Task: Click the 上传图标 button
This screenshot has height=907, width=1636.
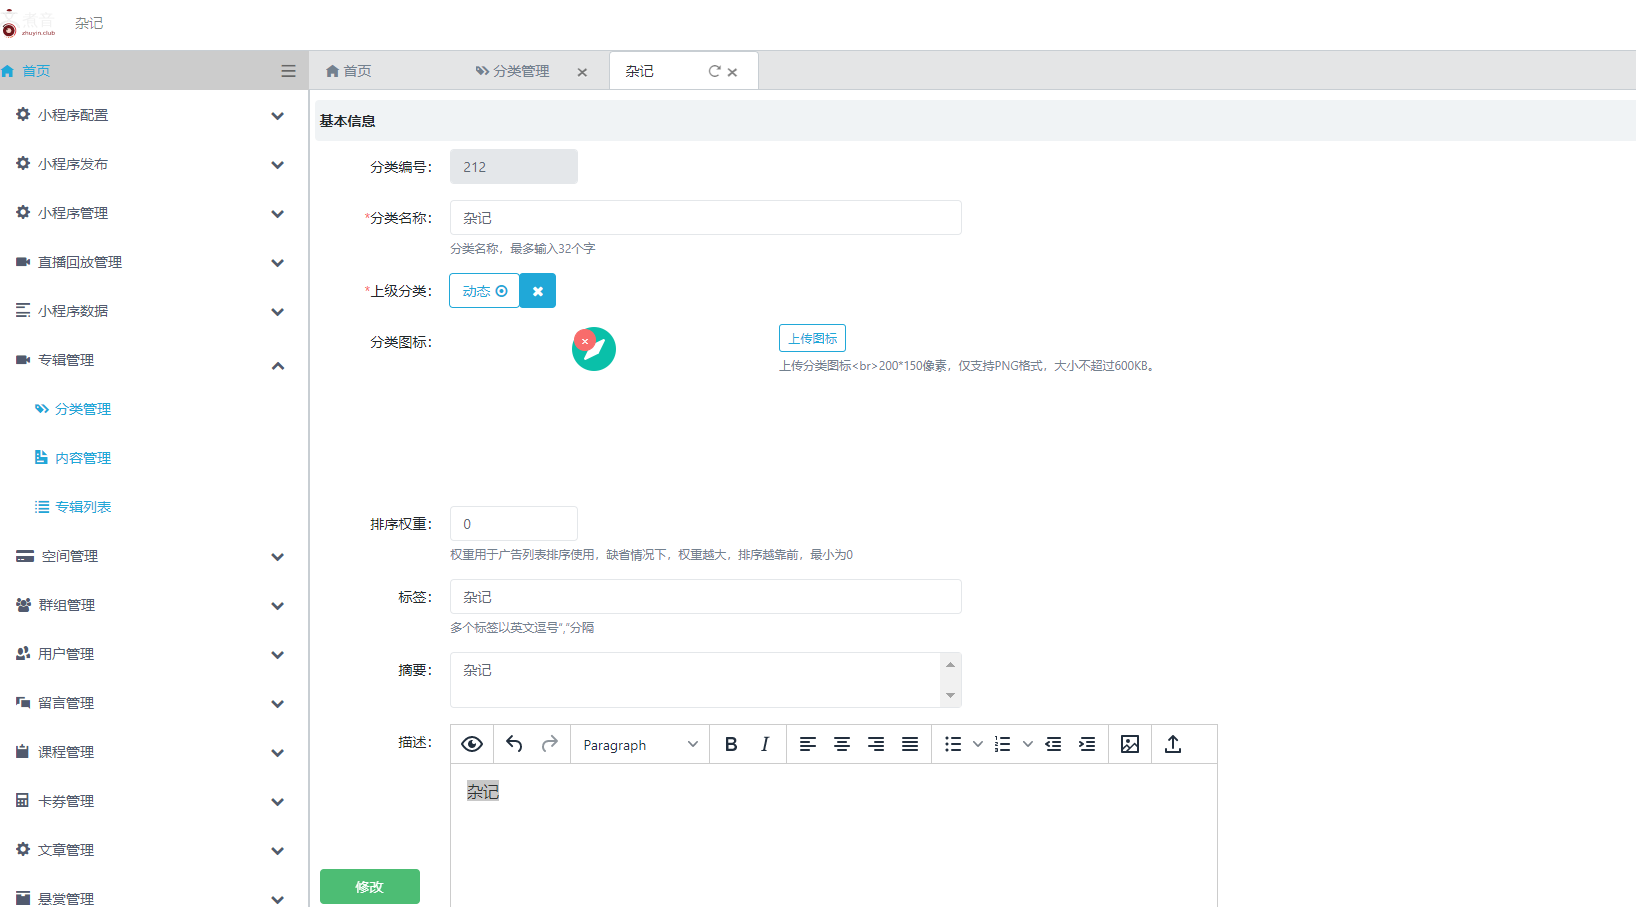Action: (812, 338)
